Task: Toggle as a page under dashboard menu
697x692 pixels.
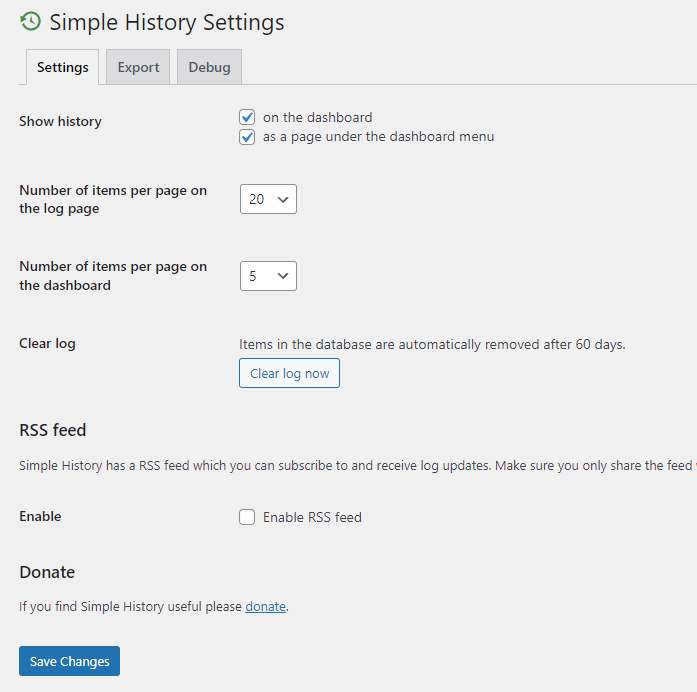Action: (247, 137)
